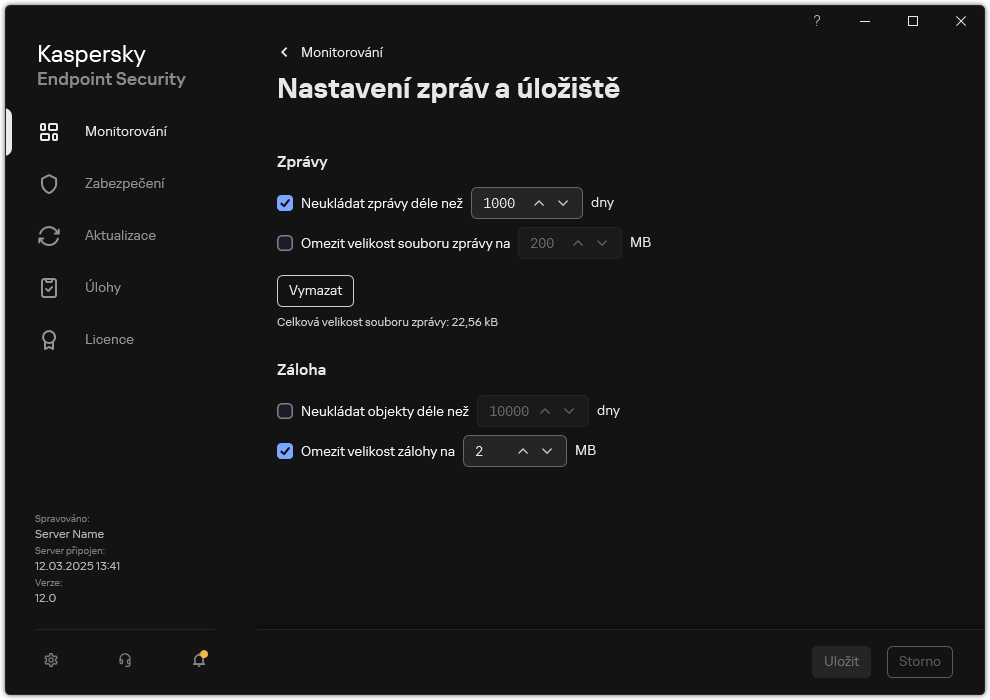This screenshot has height=700, width=990.
Task: Go back to Monitorování via back arrow
Action: click(284, 51)
